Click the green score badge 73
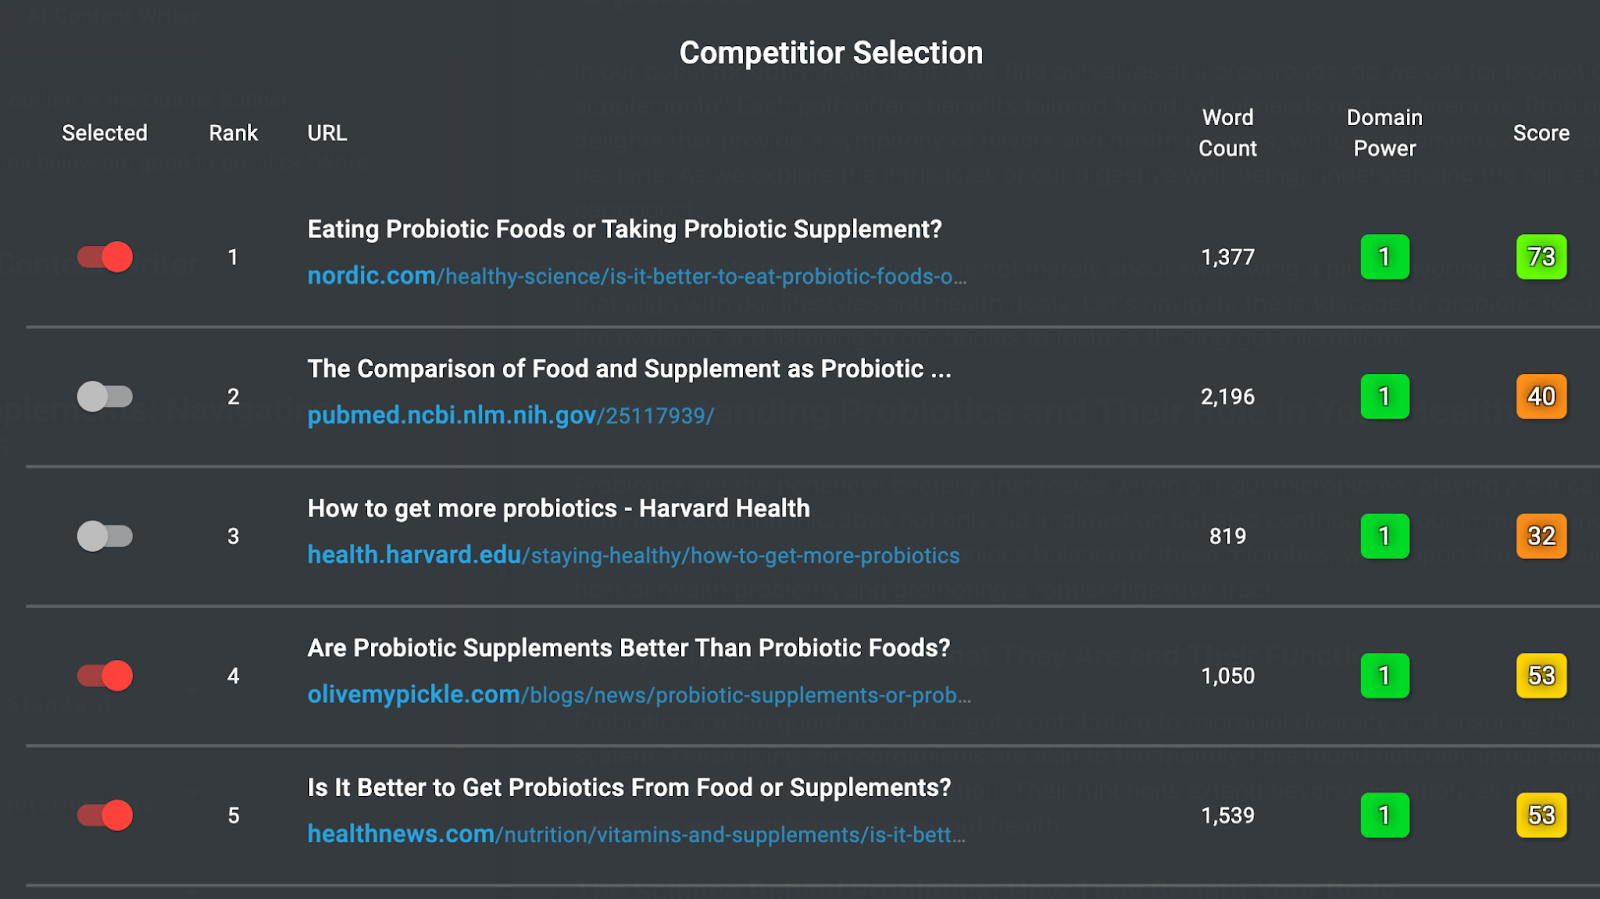This screenshot has height=899, width=1600. point(1541,257)
